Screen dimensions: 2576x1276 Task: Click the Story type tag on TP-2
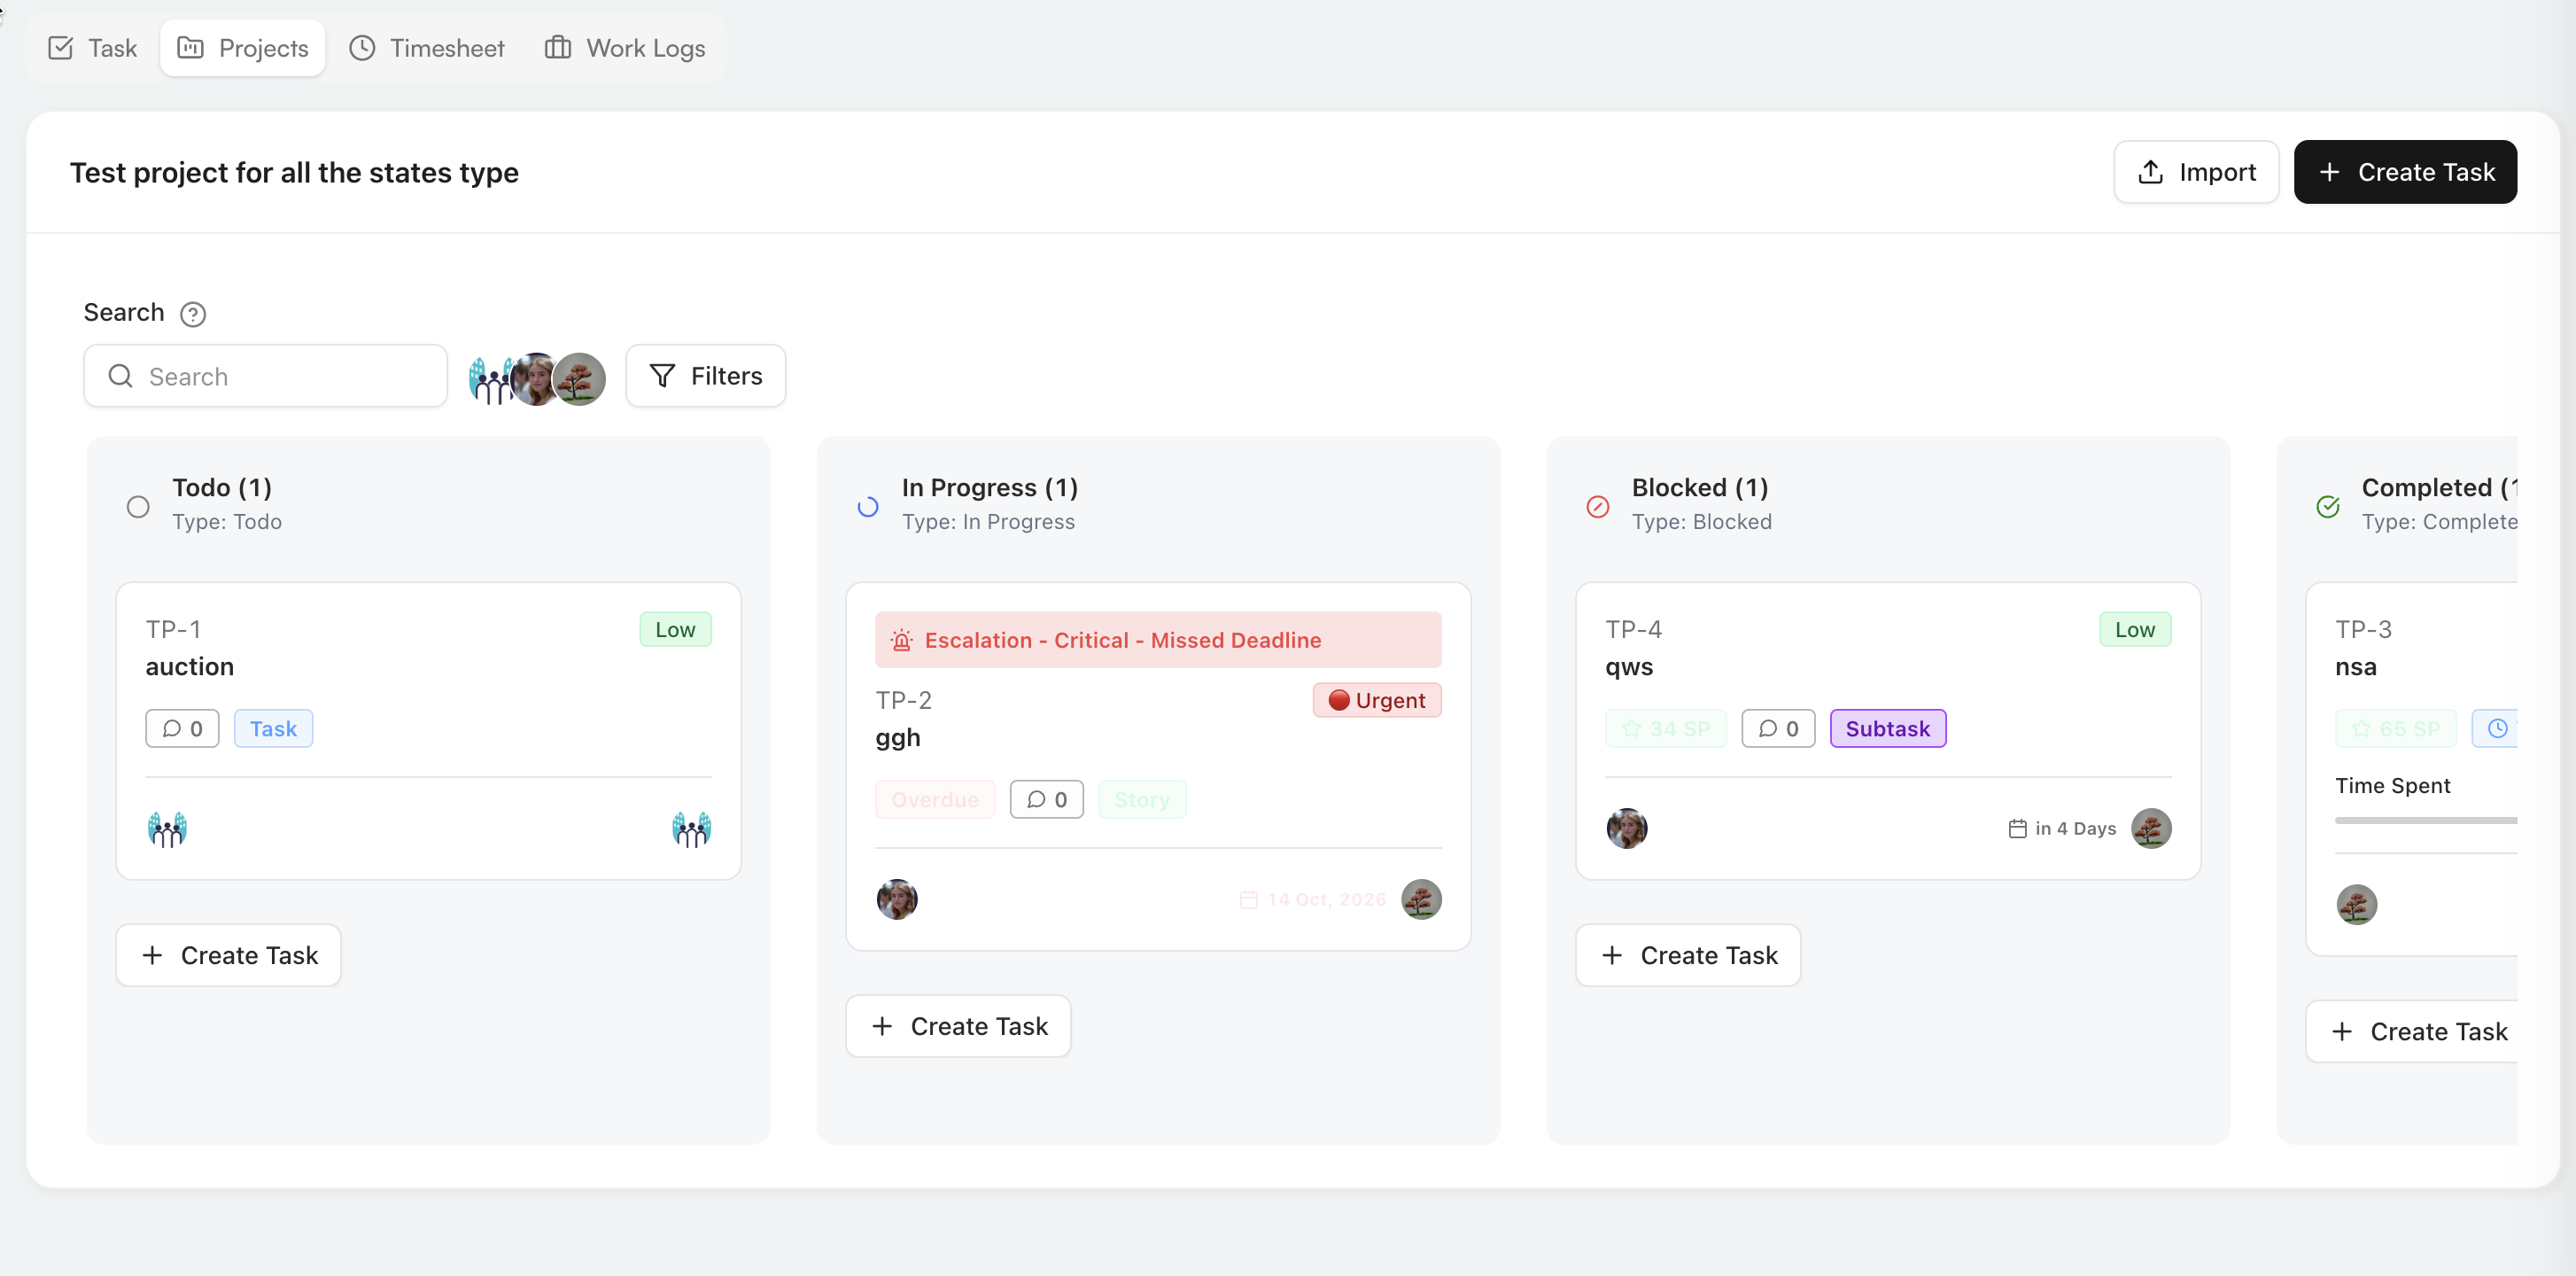point(1142,799)
